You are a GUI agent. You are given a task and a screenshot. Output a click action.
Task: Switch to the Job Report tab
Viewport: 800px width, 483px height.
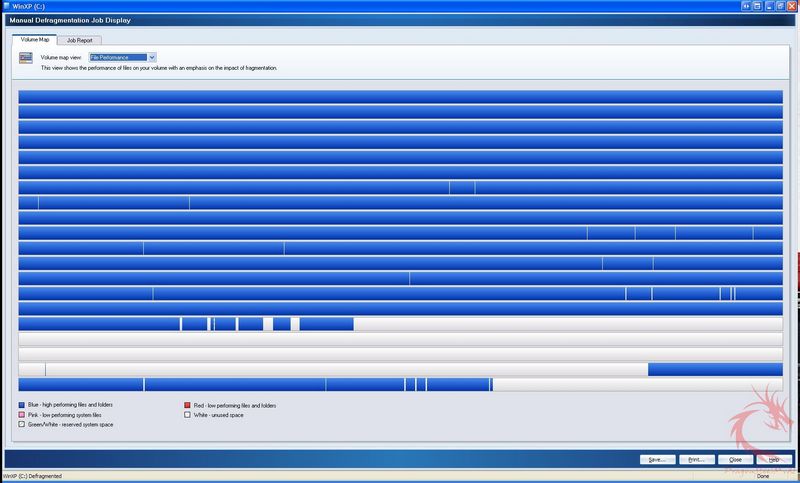click(78, 40)
